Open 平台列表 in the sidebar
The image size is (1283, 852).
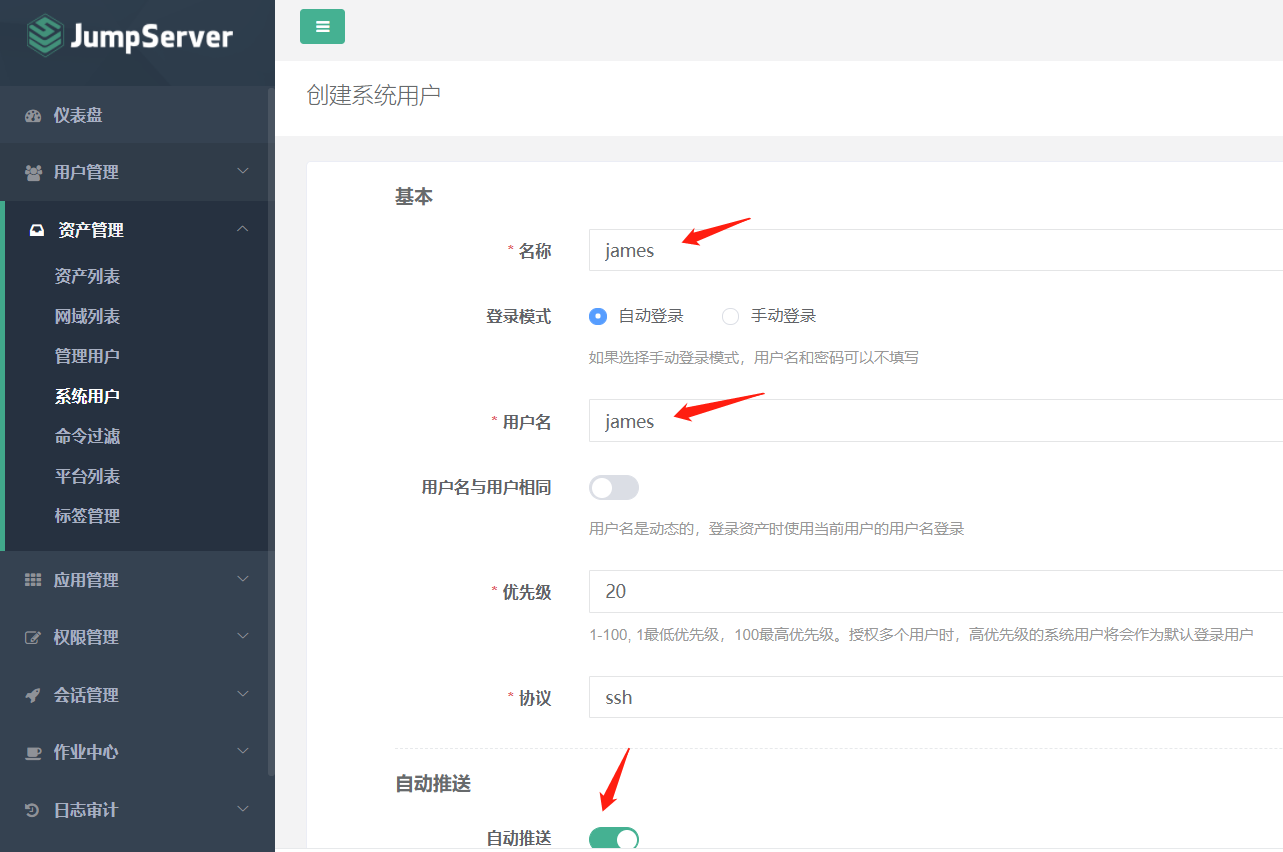coord(87,476)
